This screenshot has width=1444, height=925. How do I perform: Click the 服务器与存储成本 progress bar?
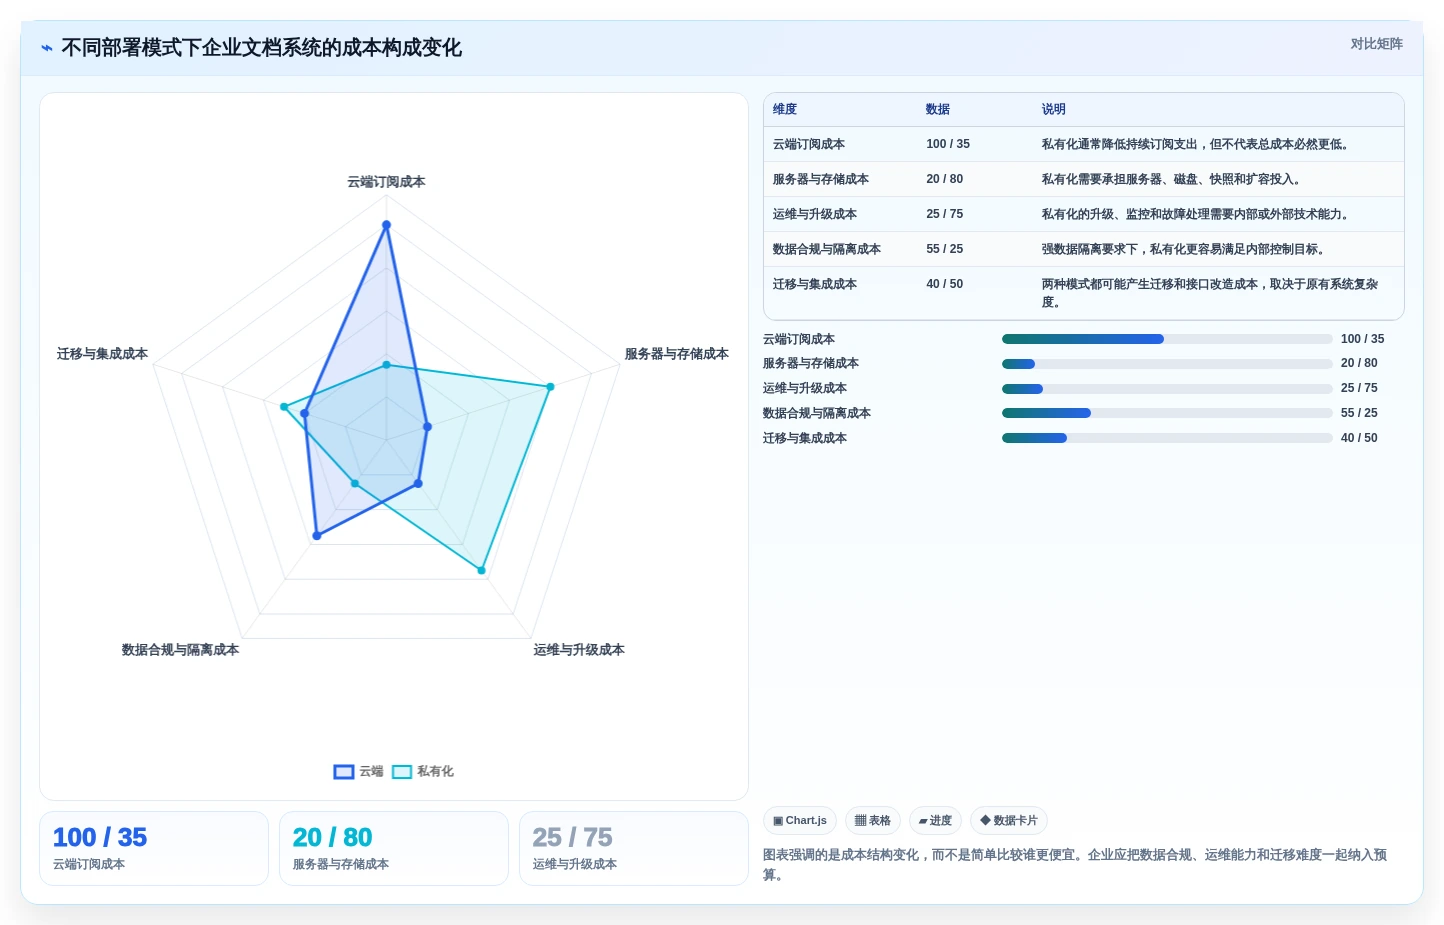(1167, 364)
